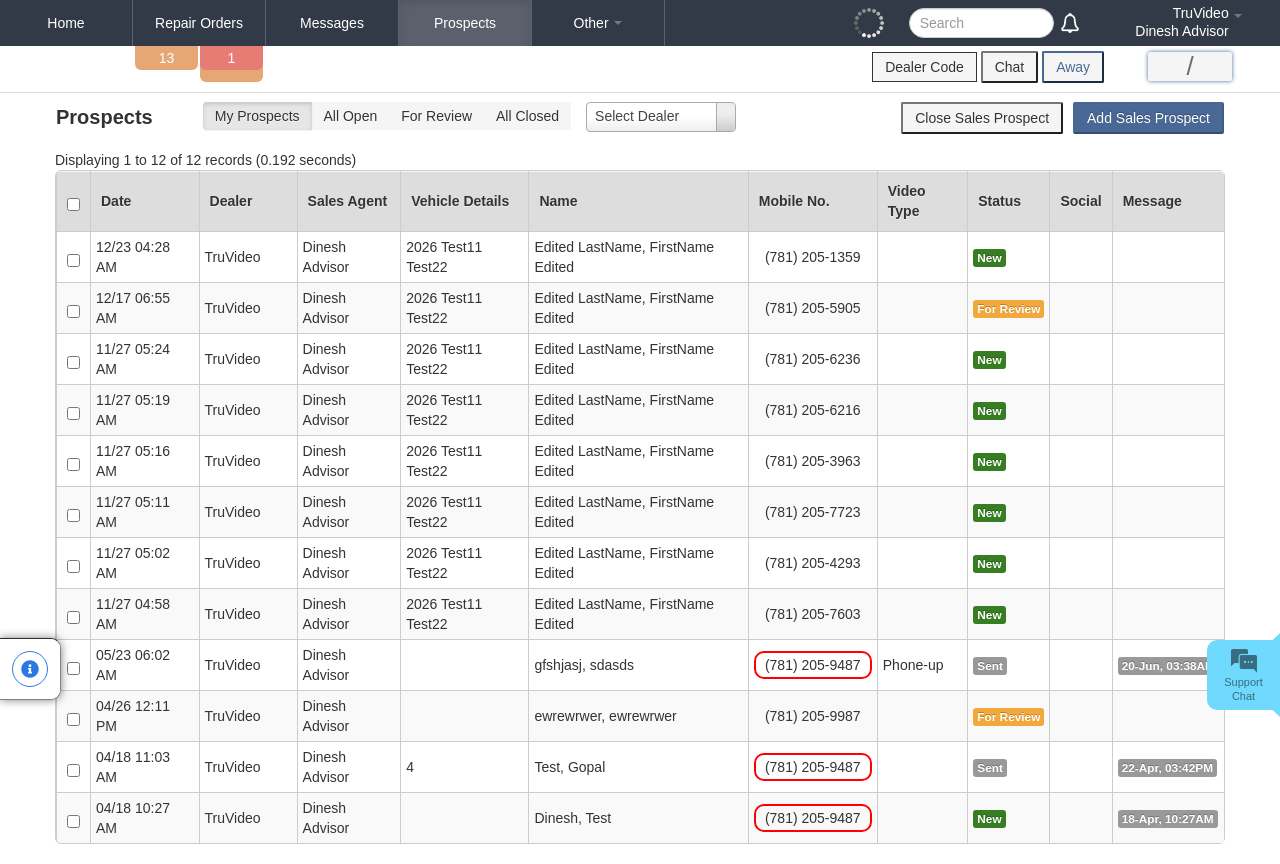Click the red 1 Messages badge

pos(231,58)
